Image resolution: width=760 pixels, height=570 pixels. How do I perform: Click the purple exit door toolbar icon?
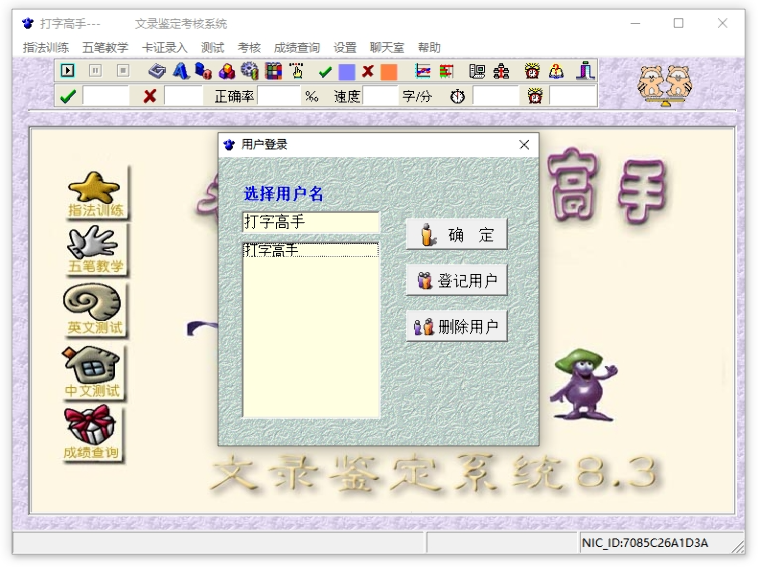pos(585,71)
